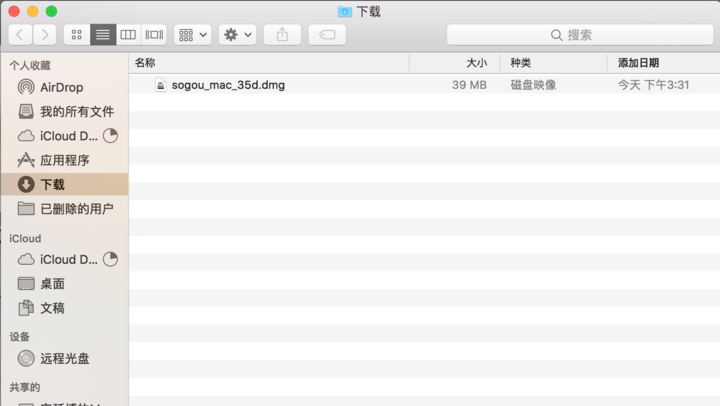Open iCloud Drive under 个人收藏
720x406 pixels.
[x=65, y=136]
